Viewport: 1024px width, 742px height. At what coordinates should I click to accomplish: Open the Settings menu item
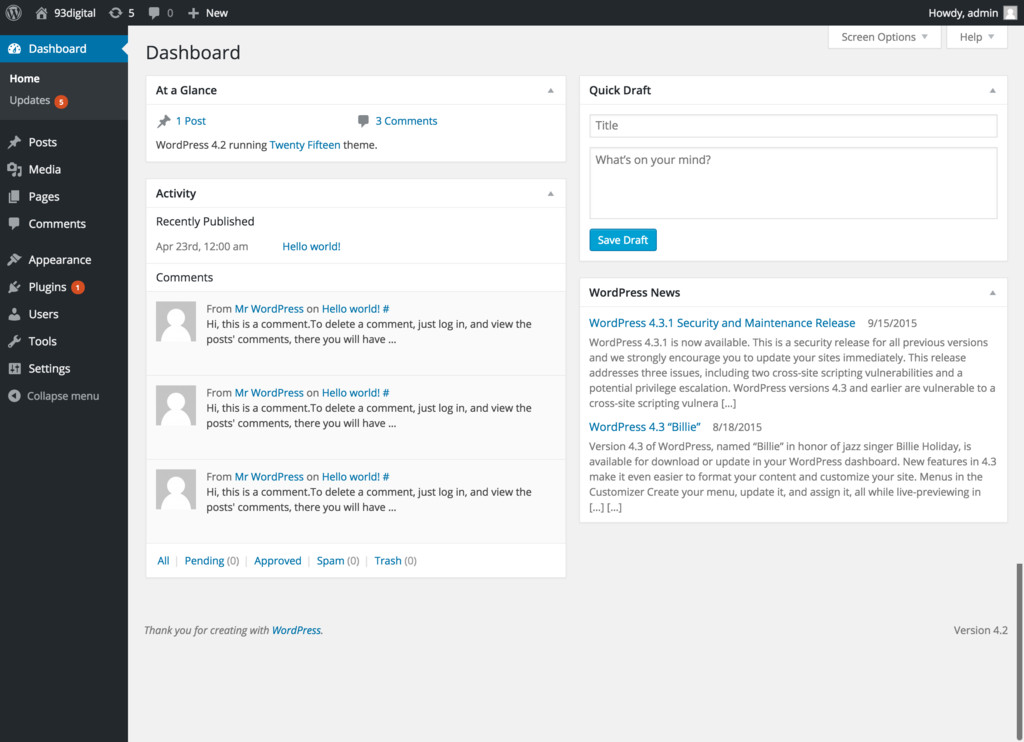(49, 368)
